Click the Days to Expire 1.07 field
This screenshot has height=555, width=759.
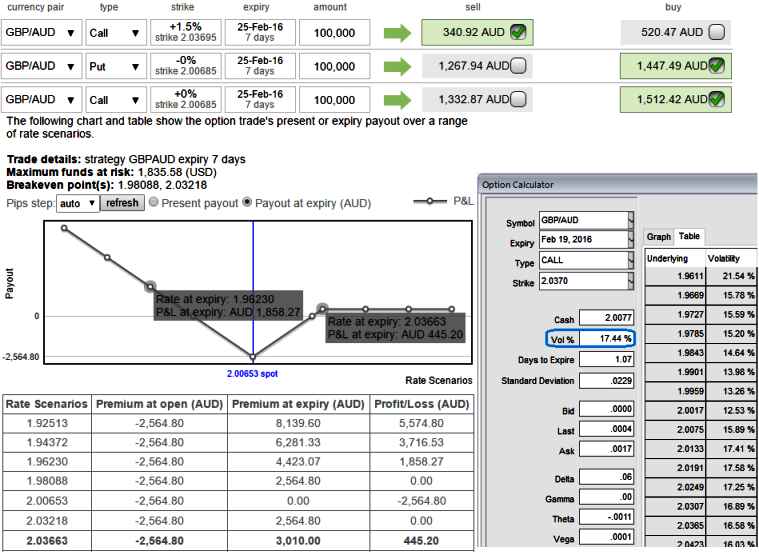point(607,360)
